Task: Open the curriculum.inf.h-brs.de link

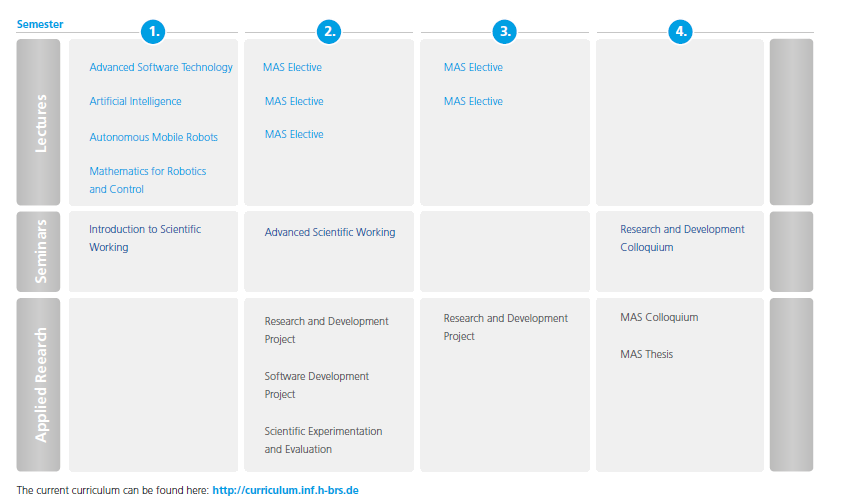Action: 285,490
